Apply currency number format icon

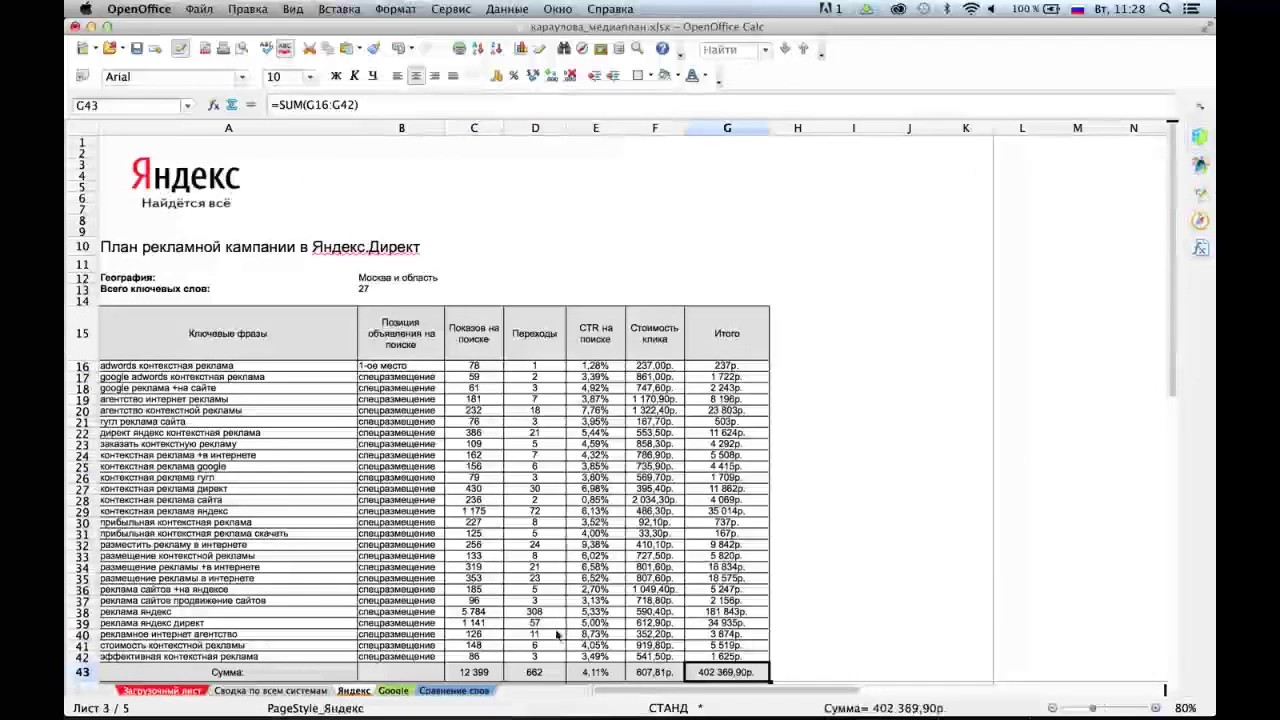[x=497, y=76]
